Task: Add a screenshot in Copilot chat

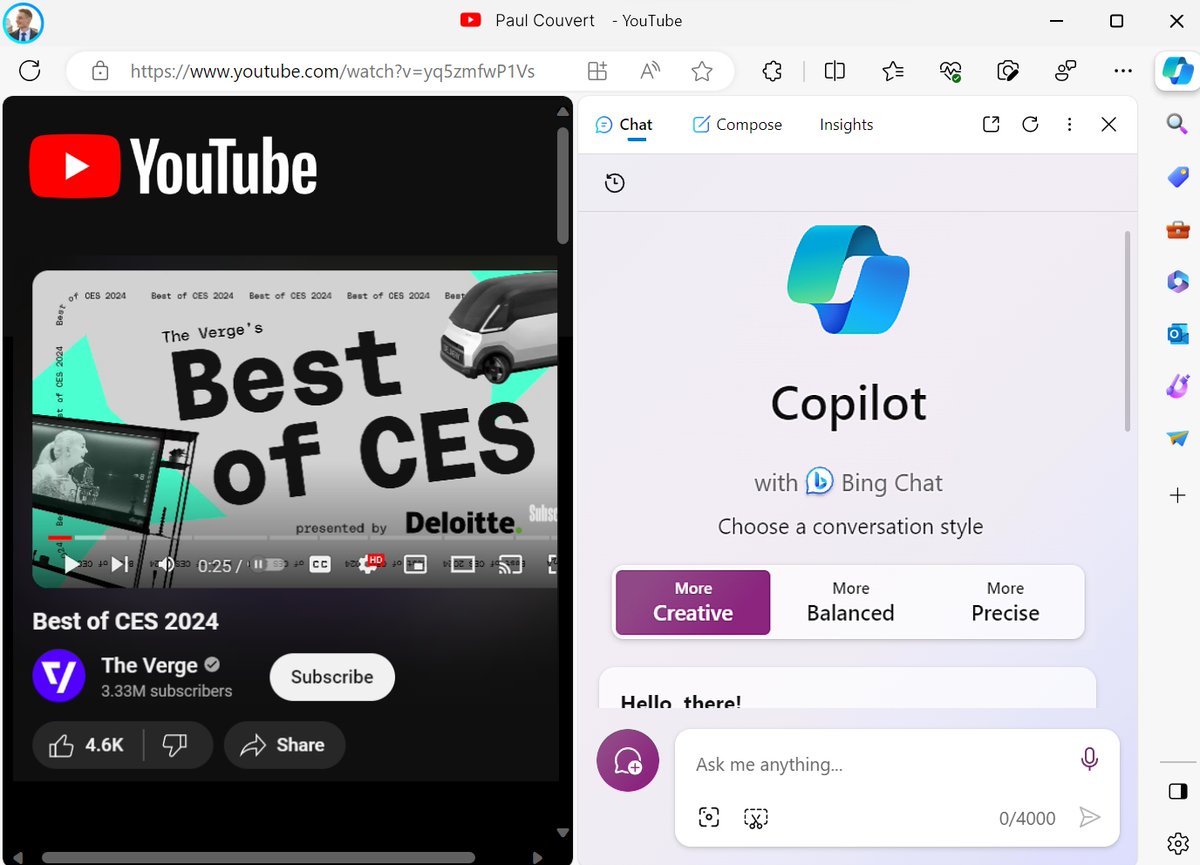Action: (755, 818)
